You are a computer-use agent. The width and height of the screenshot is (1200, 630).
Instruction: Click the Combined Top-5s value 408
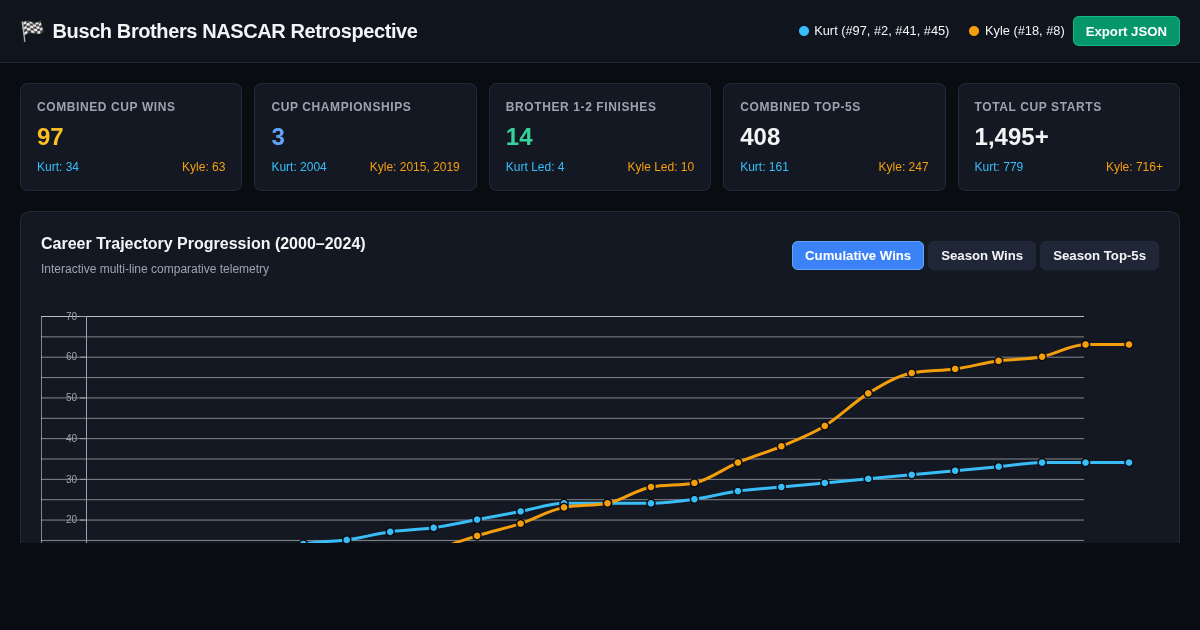(760, 137)
